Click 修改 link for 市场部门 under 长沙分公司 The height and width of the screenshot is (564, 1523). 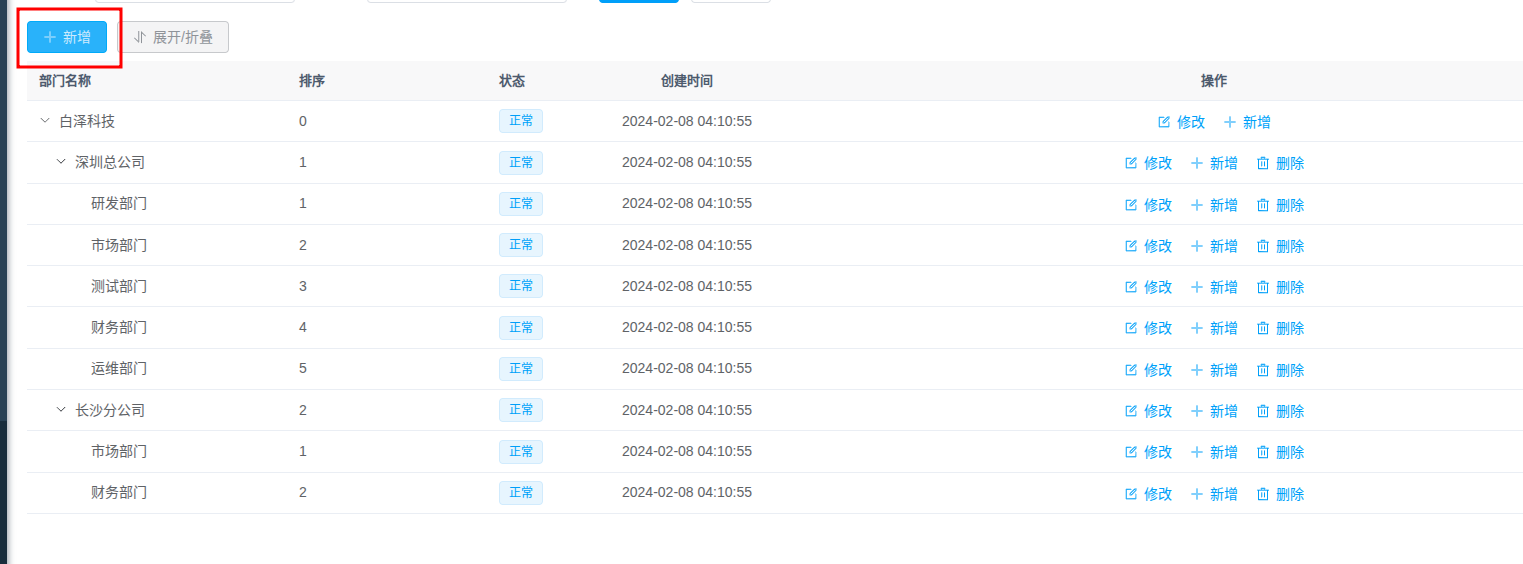[x=1157, y=452]
